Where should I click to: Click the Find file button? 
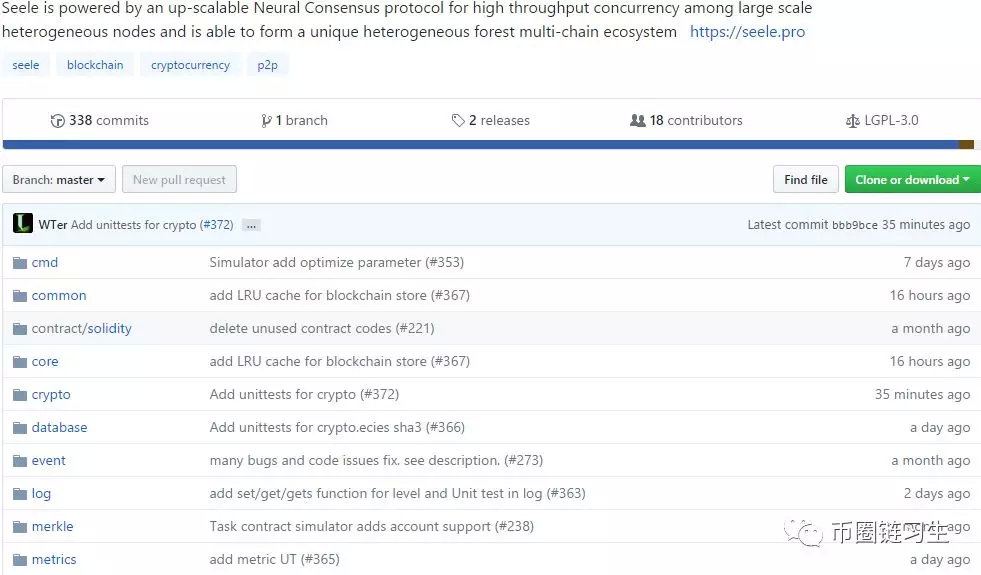click(x=806, y=180)
